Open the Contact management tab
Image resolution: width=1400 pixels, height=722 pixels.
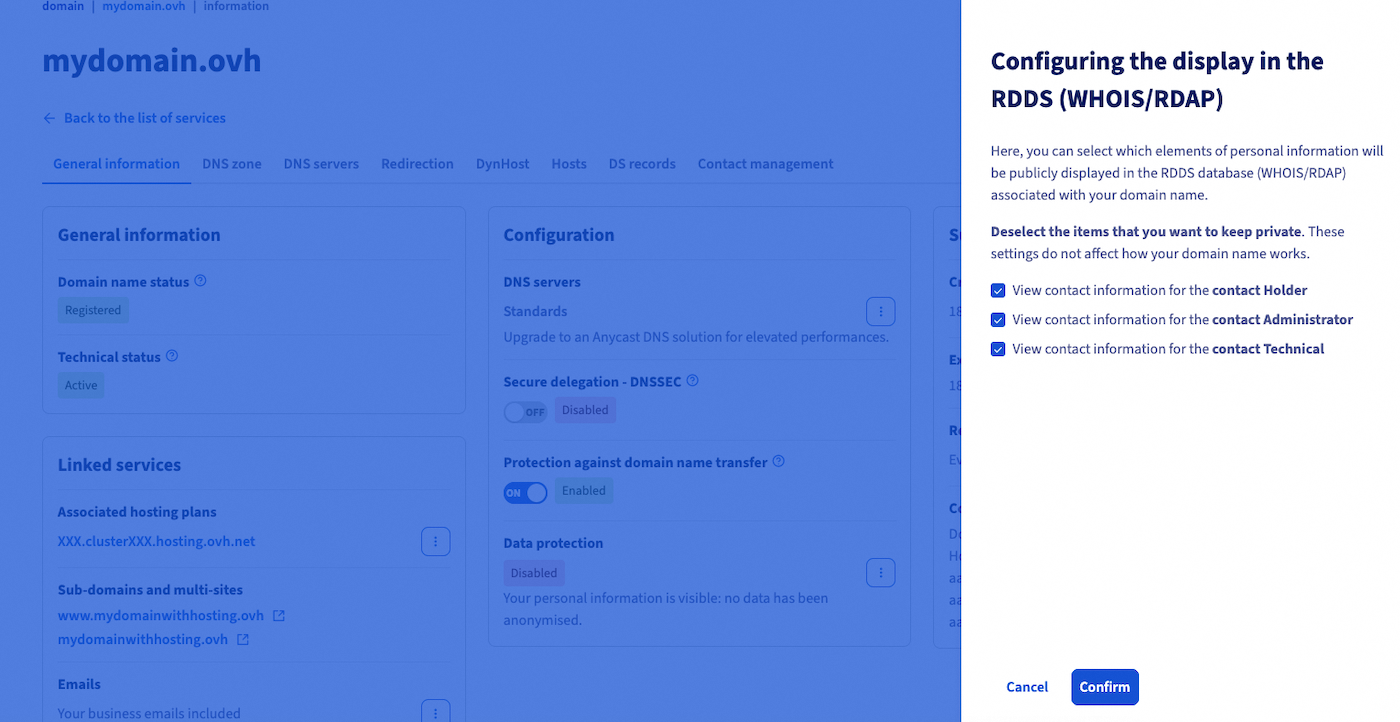[765, 163]
